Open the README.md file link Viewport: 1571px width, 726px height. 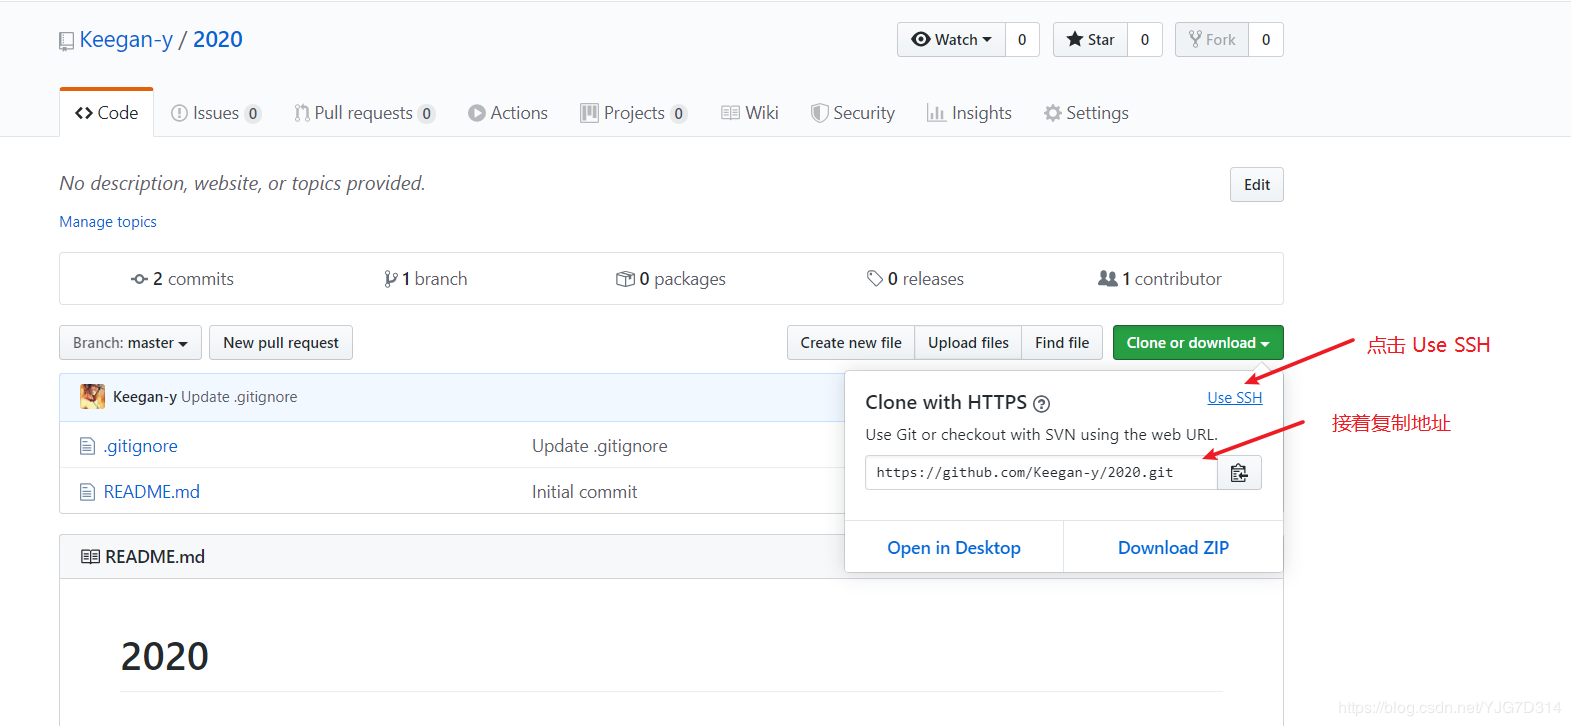point(152,492)
